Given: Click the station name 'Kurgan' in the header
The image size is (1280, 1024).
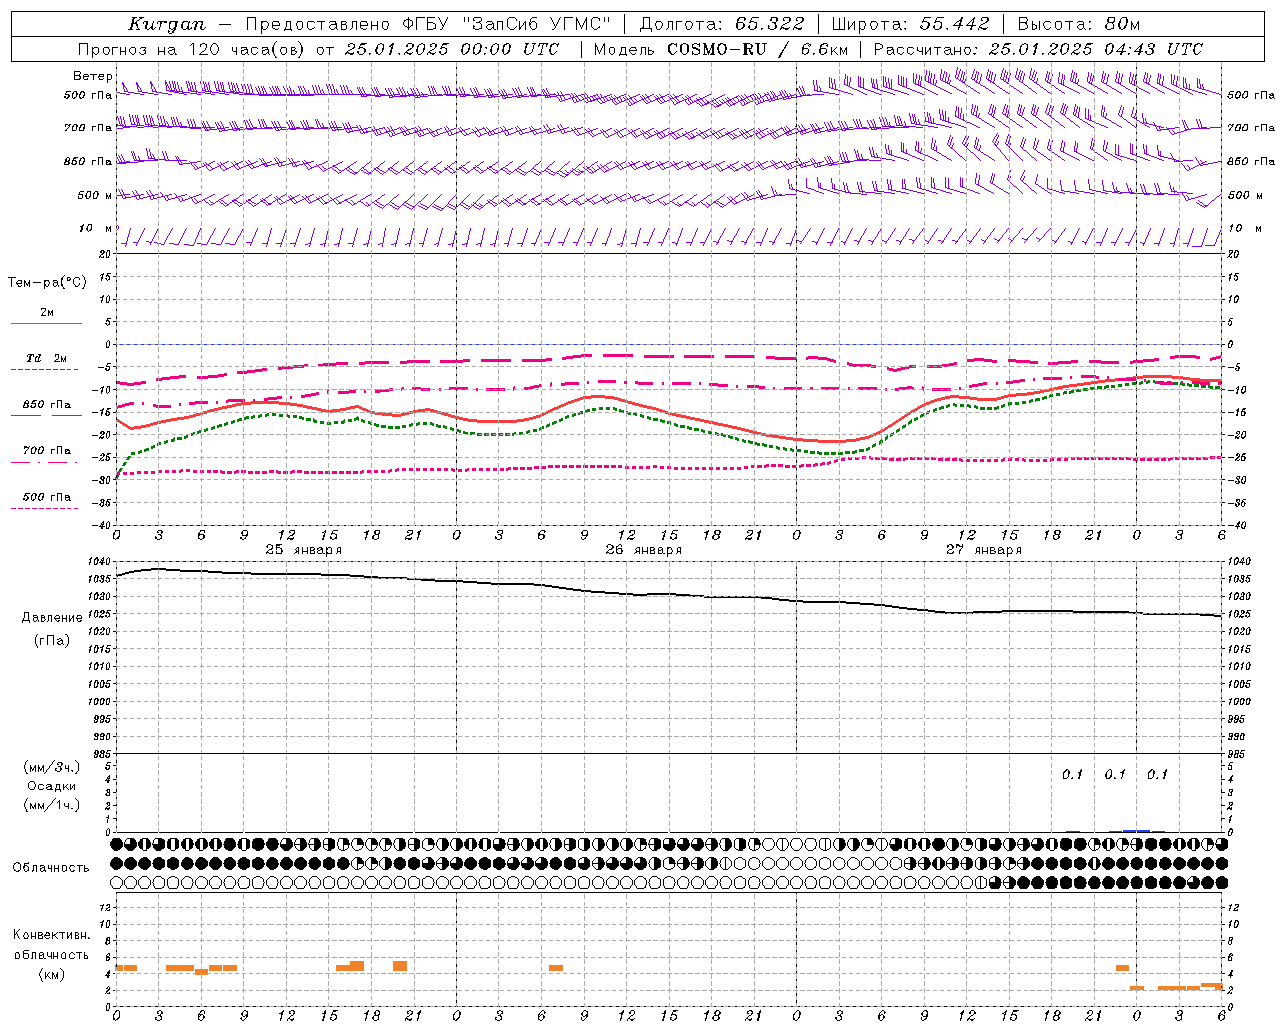Looking at the screenshot, I should coord(166,24).
